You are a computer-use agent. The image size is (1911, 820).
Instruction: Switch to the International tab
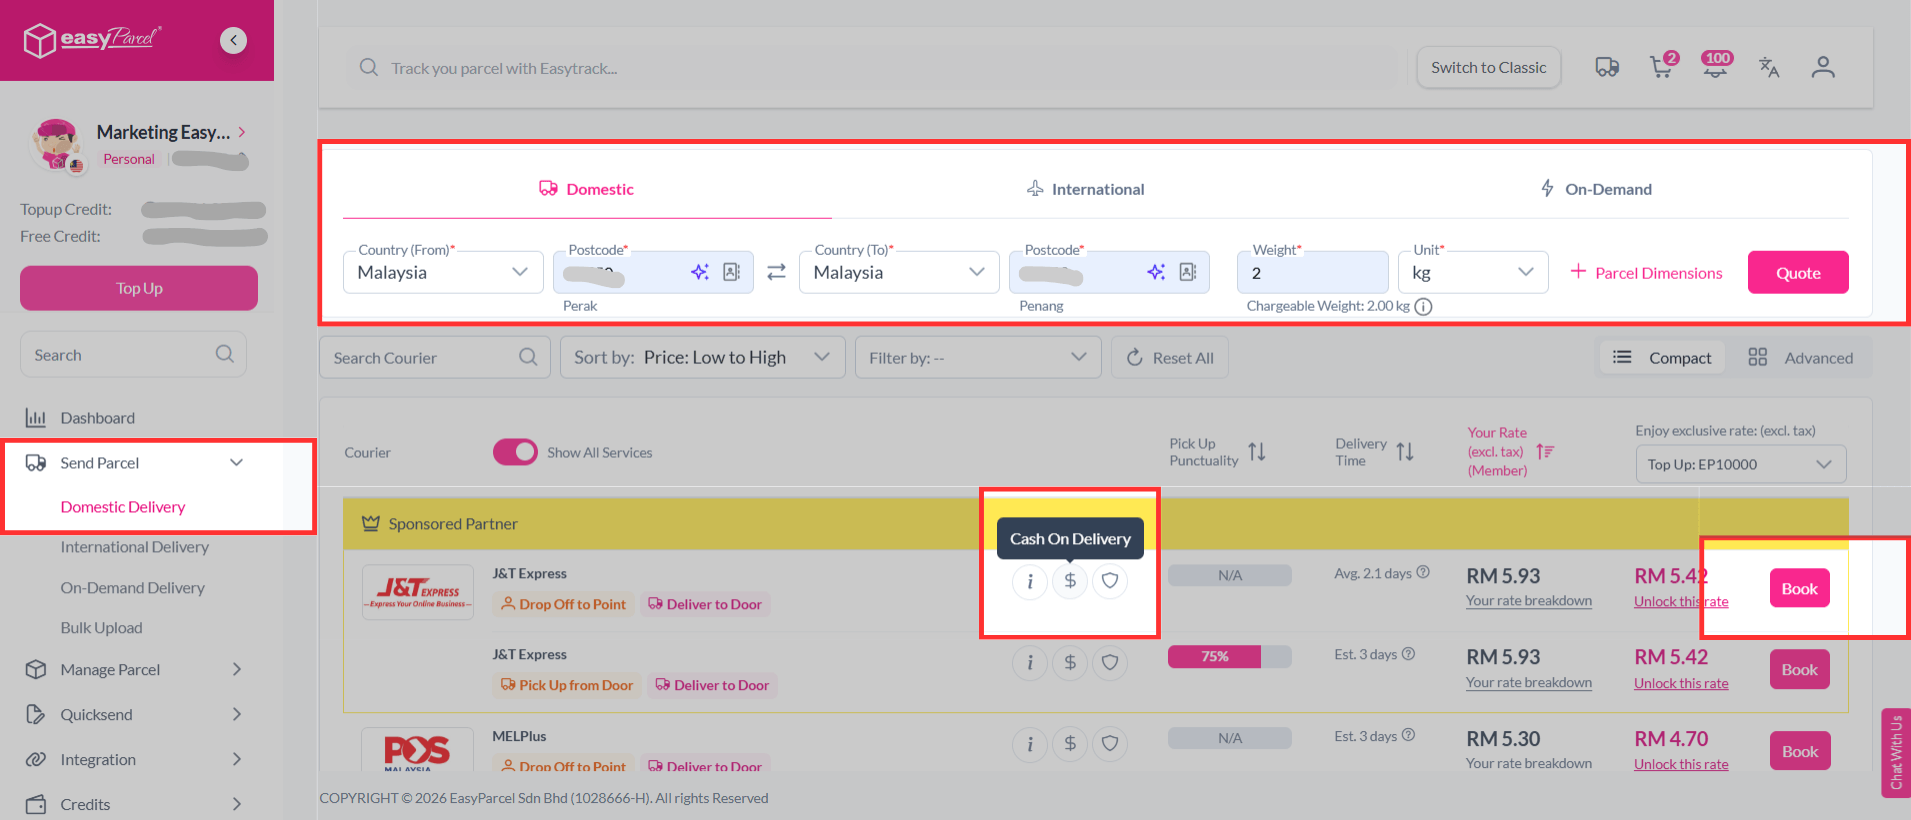(x=1086, y=189)
